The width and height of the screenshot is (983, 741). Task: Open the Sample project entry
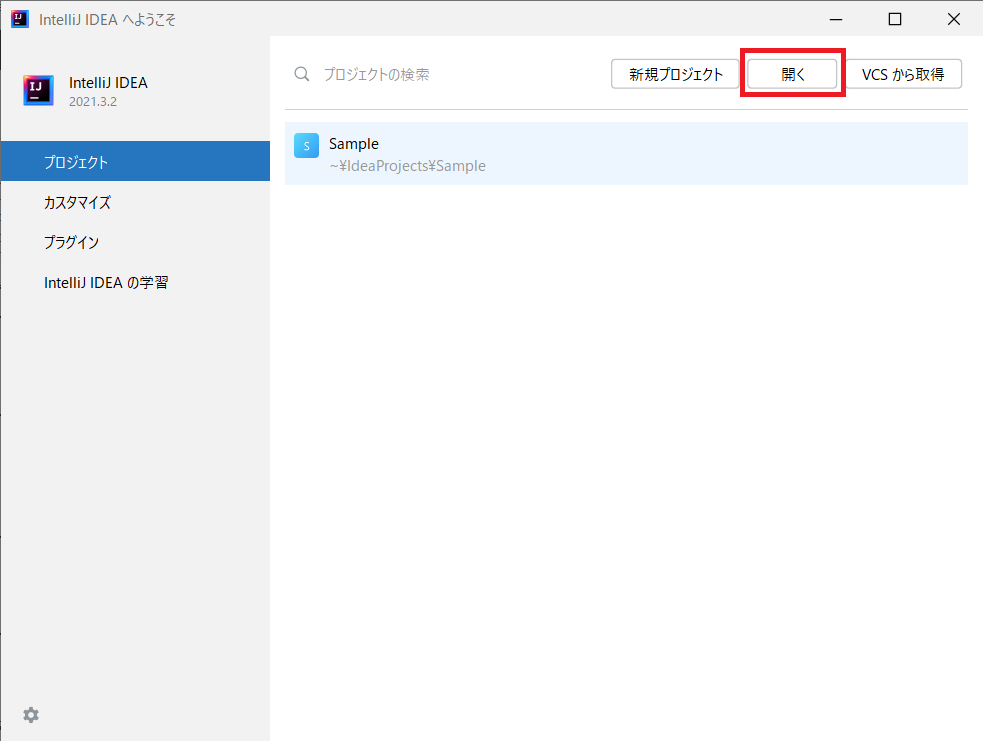click(626, 154)
